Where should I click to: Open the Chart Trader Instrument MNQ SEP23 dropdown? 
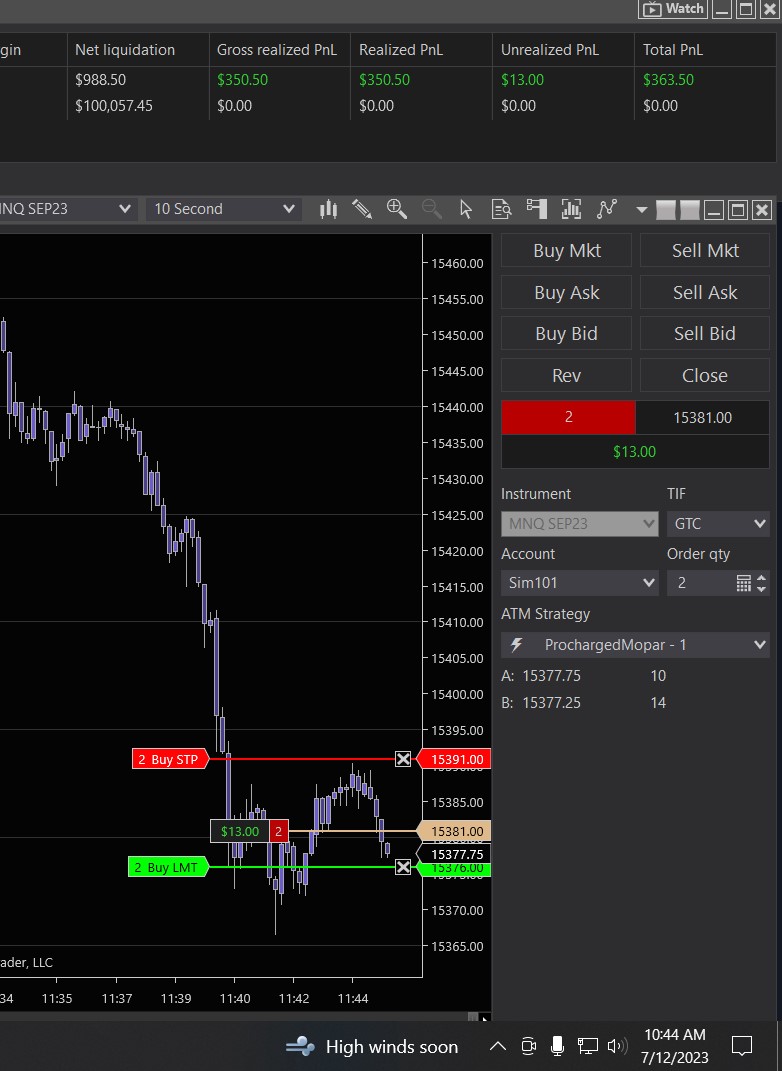tap(579, 524)
